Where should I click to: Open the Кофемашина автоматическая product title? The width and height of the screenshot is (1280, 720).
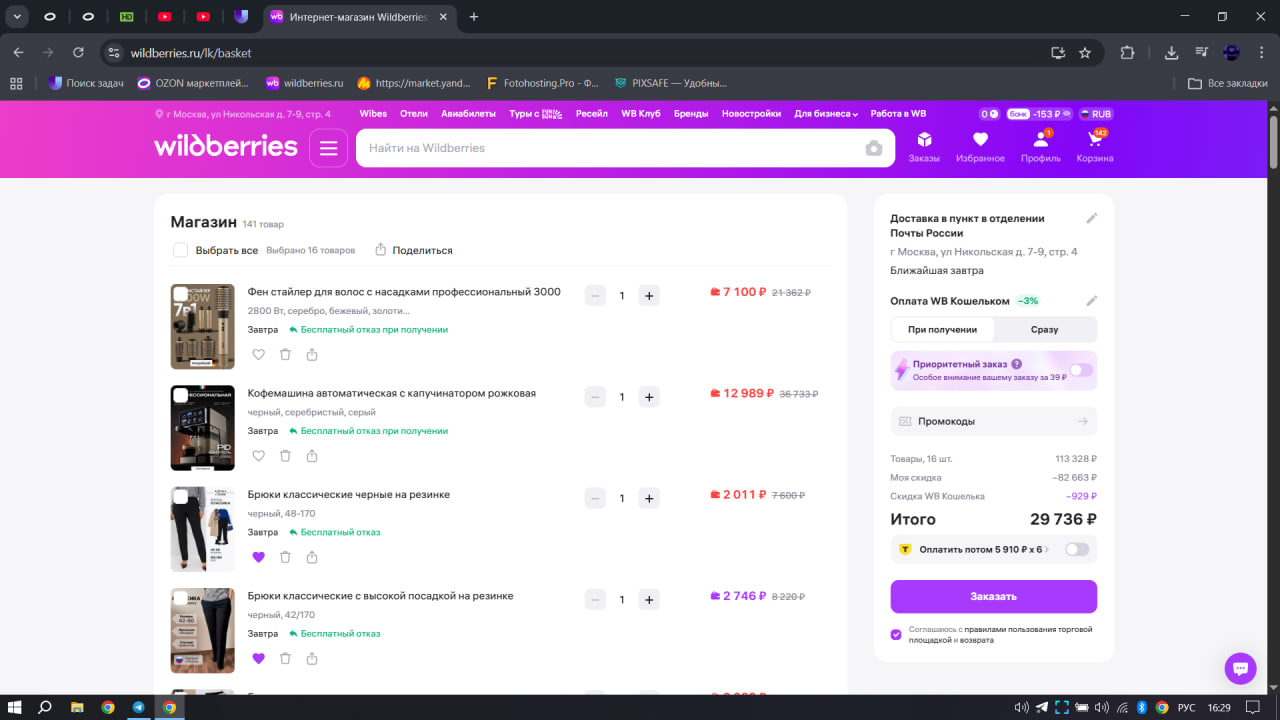pos(392,393)
